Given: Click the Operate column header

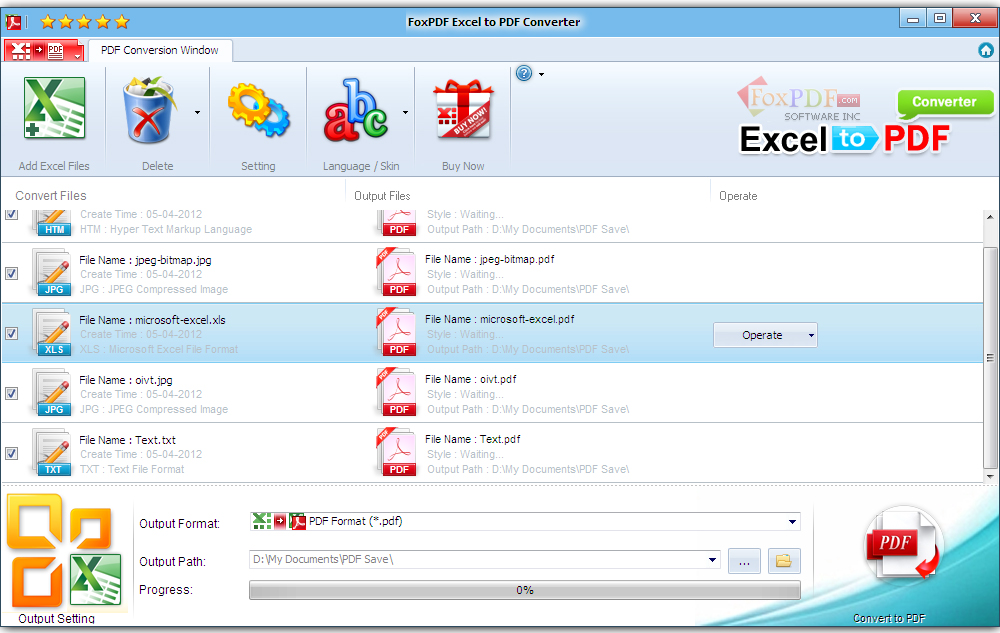Looking at the screenshot, I should point(738,196).
